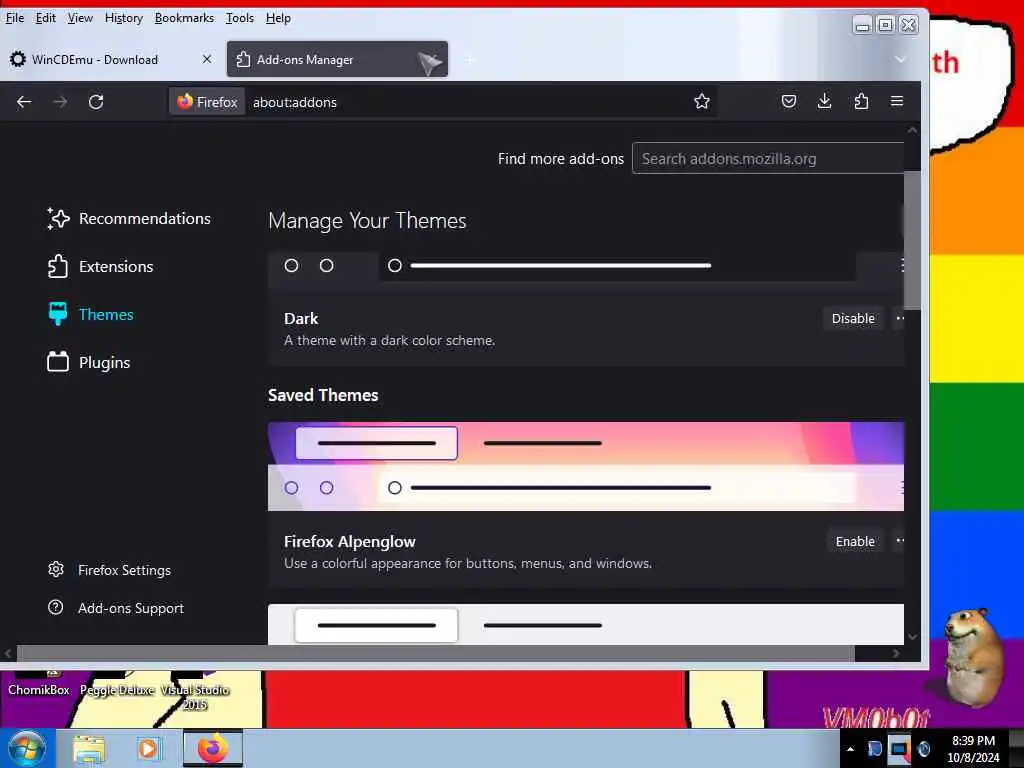Open a new tab with the plus button

pyautogui.click(x=470, y=60)
